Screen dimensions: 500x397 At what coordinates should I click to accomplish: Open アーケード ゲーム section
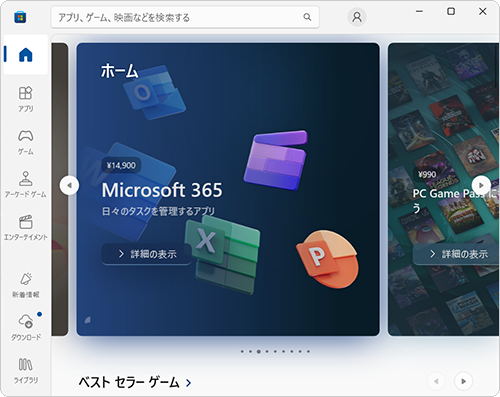(x=26, y=185)
